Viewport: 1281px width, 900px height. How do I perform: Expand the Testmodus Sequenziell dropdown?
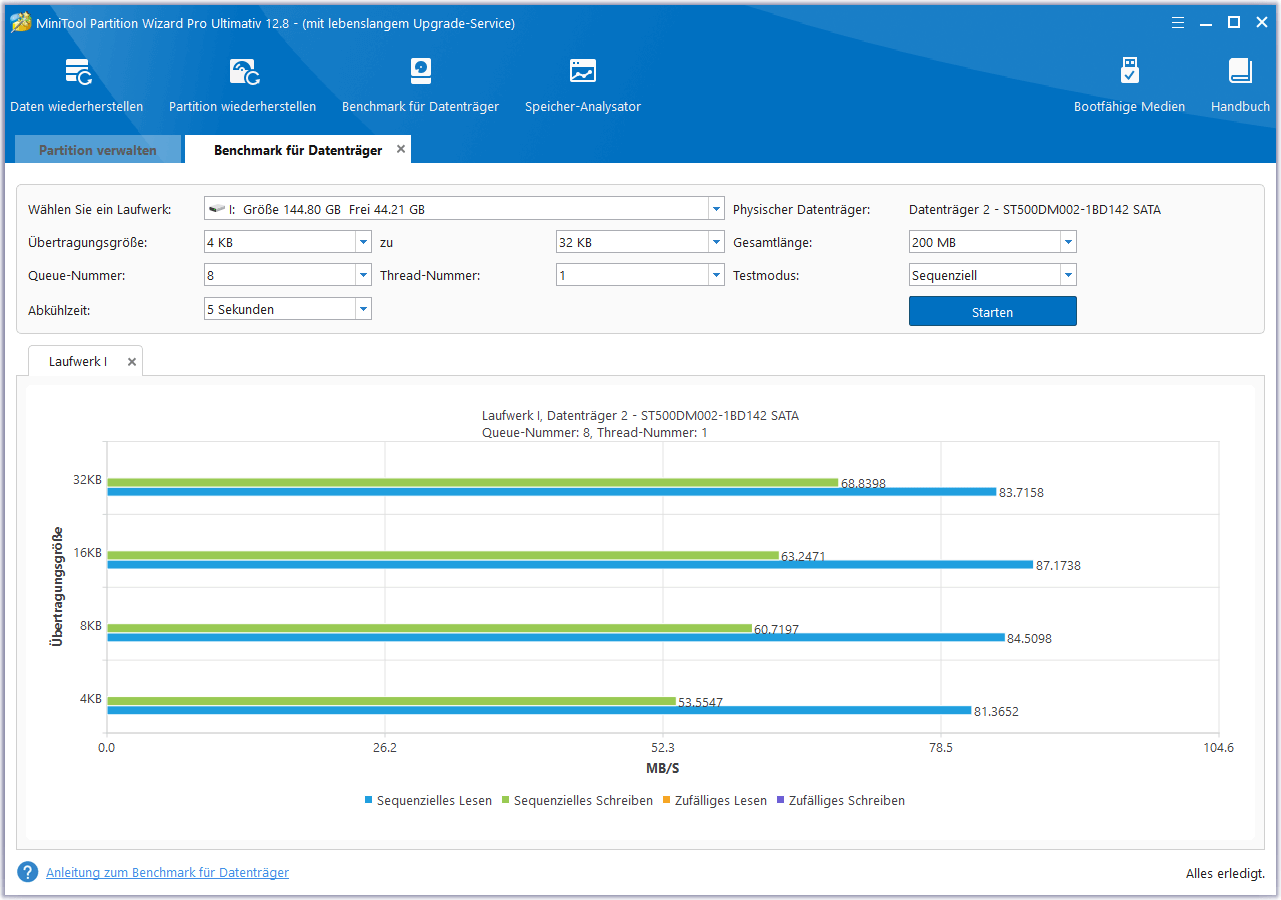[1068, 276]
